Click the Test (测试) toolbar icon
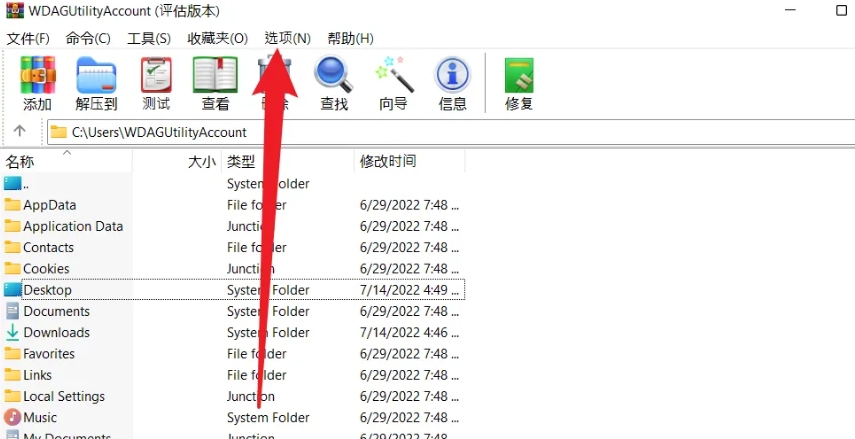Screen dimensions: 855x439 tap(156, 76)
